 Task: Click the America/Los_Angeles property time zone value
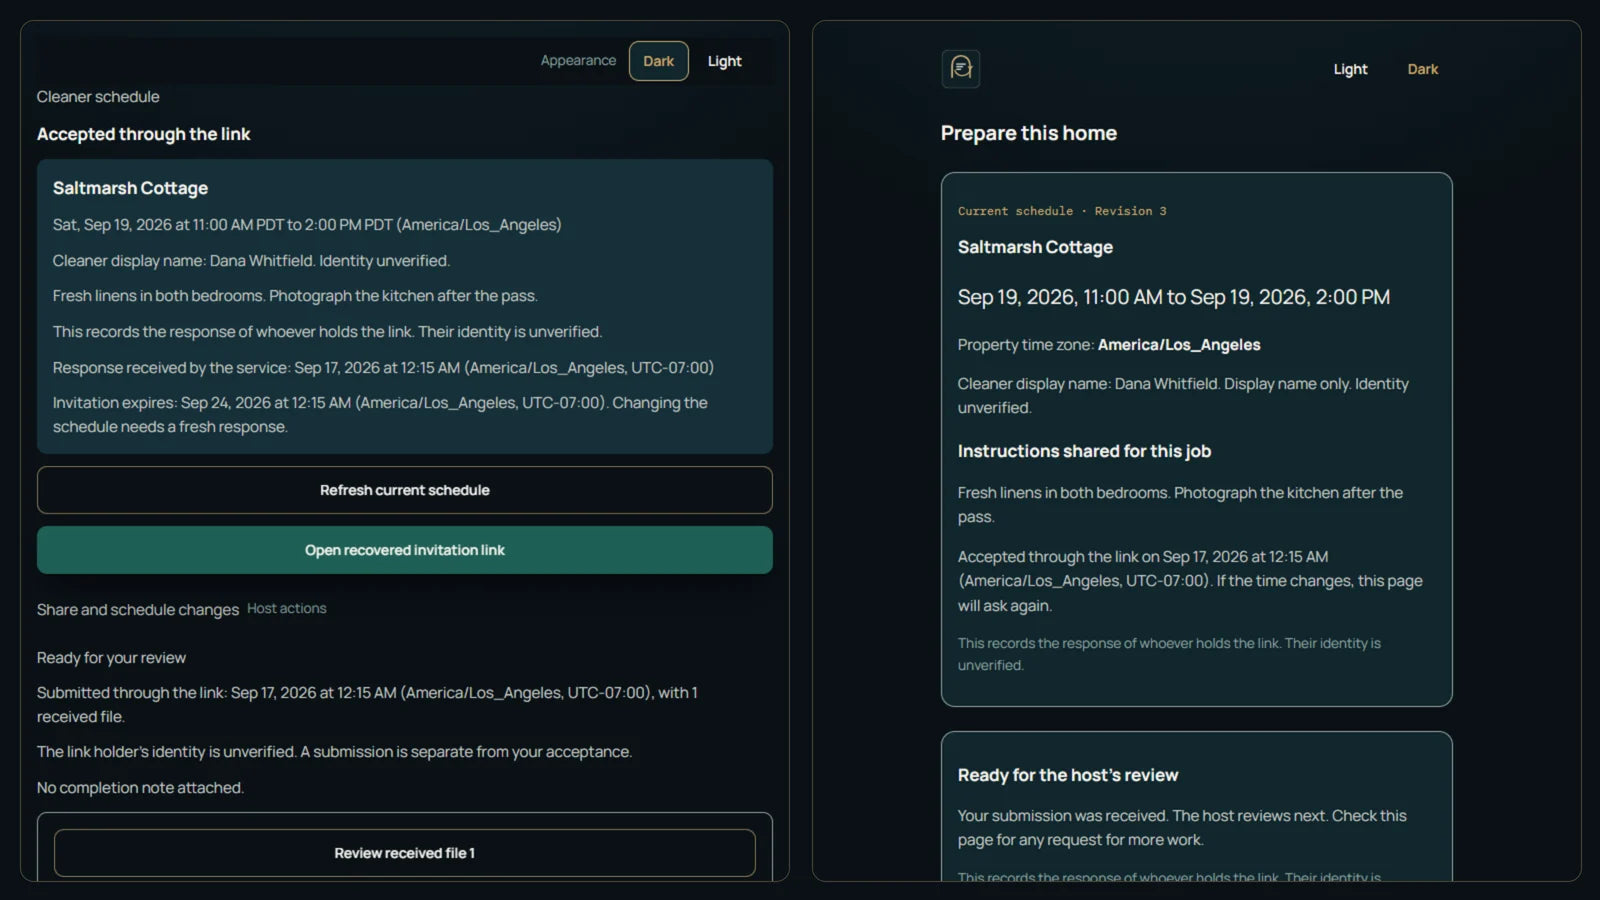point(1179,345)
